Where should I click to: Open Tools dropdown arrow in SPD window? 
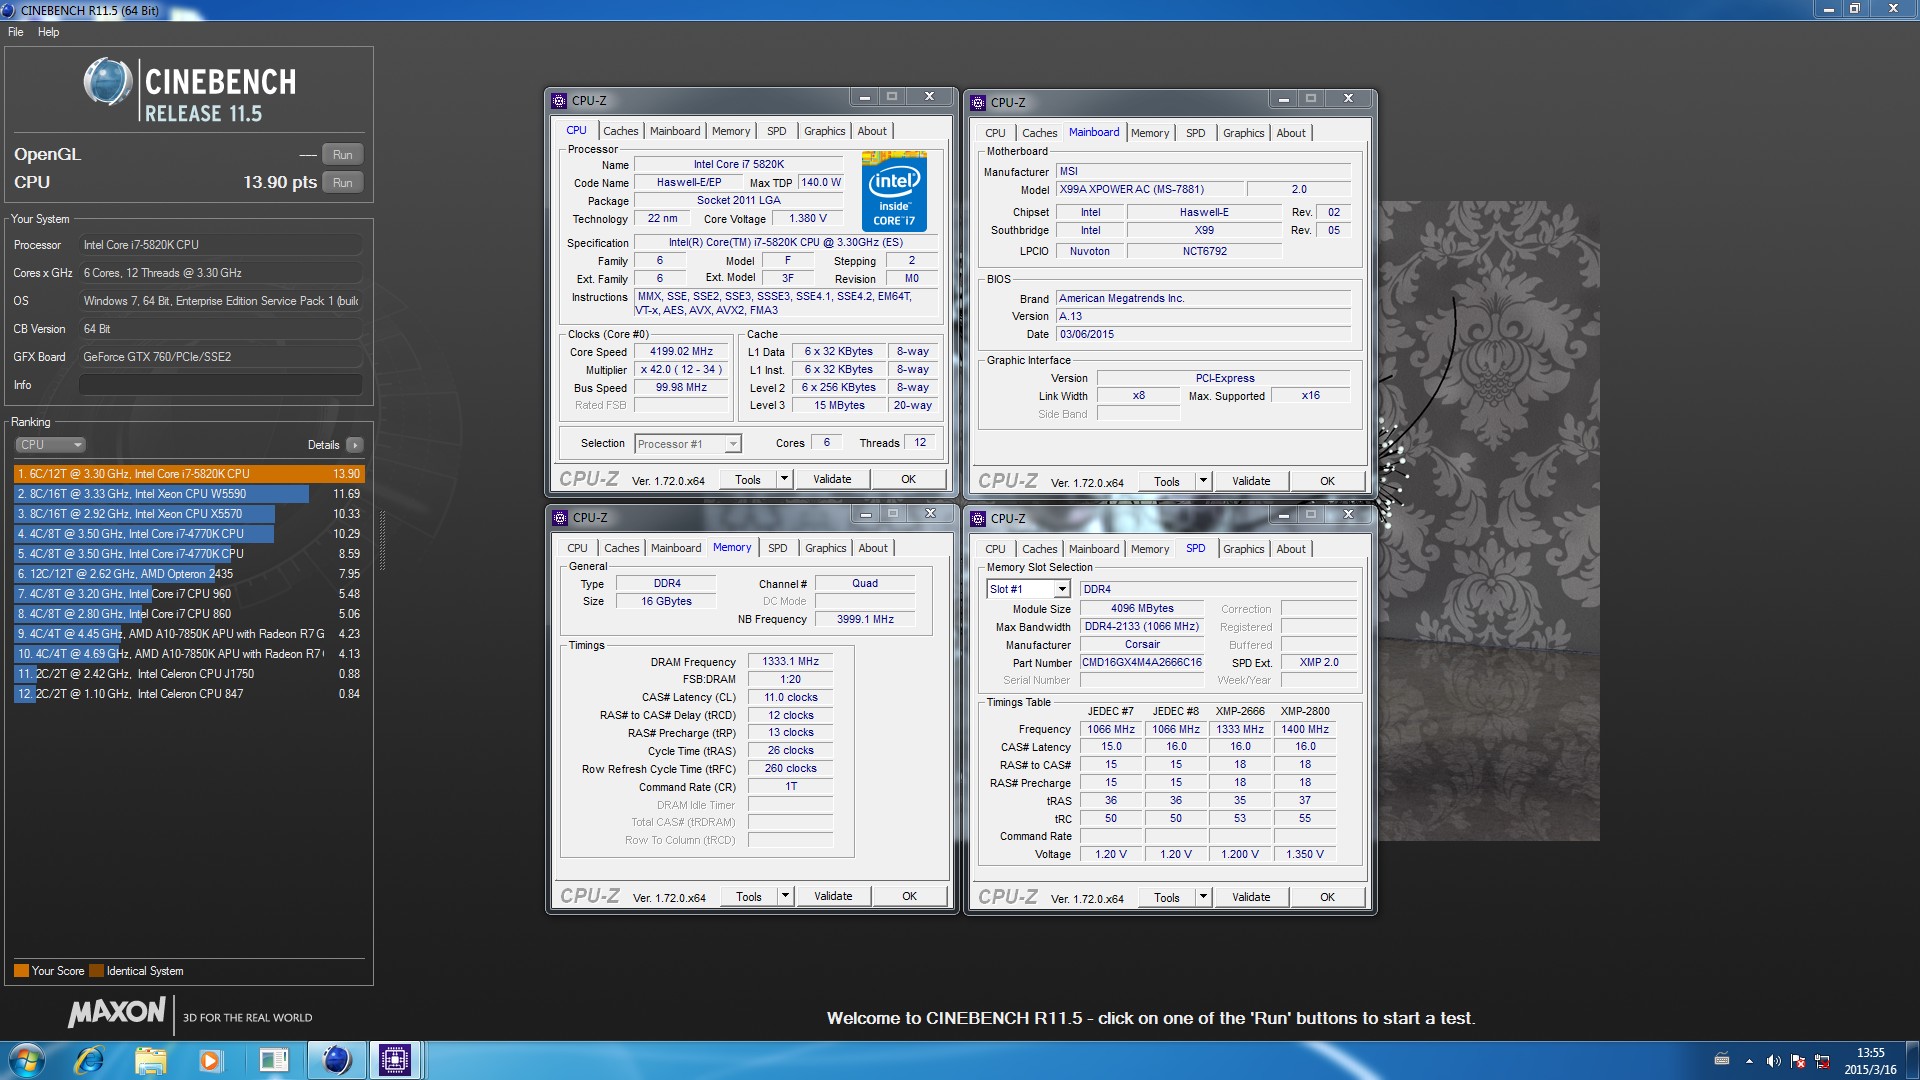pyautogui.click(x=1204, y=897)
